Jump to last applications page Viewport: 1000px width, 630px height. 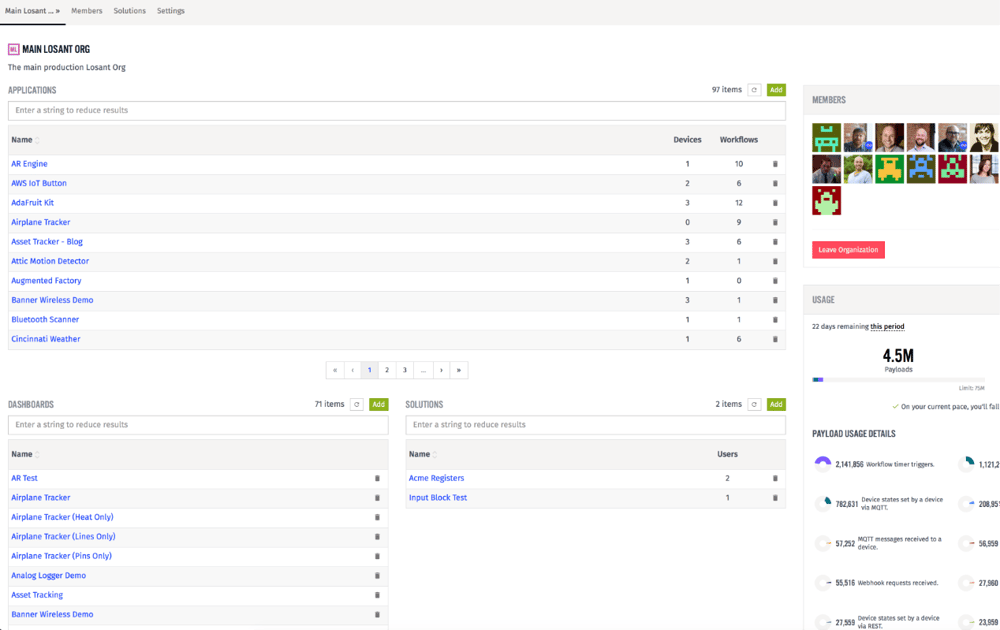tap(459, 370)
